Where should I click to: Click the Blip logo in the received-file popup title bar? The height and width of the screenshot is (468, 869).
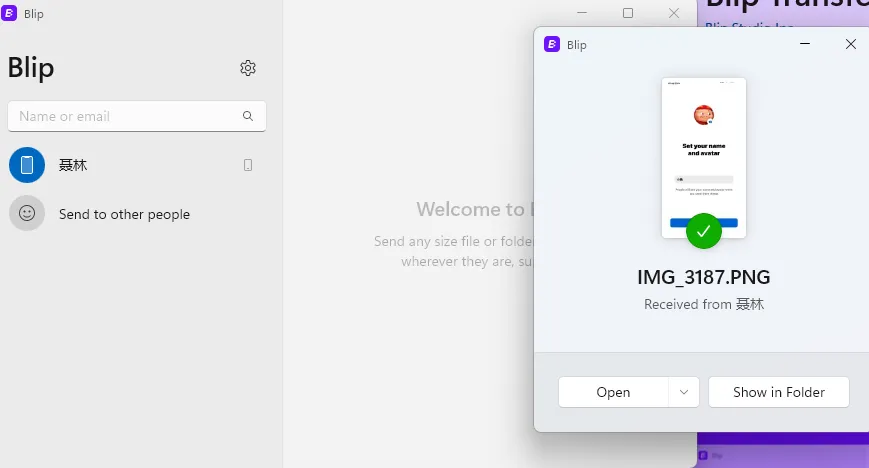tap(552, 44)
